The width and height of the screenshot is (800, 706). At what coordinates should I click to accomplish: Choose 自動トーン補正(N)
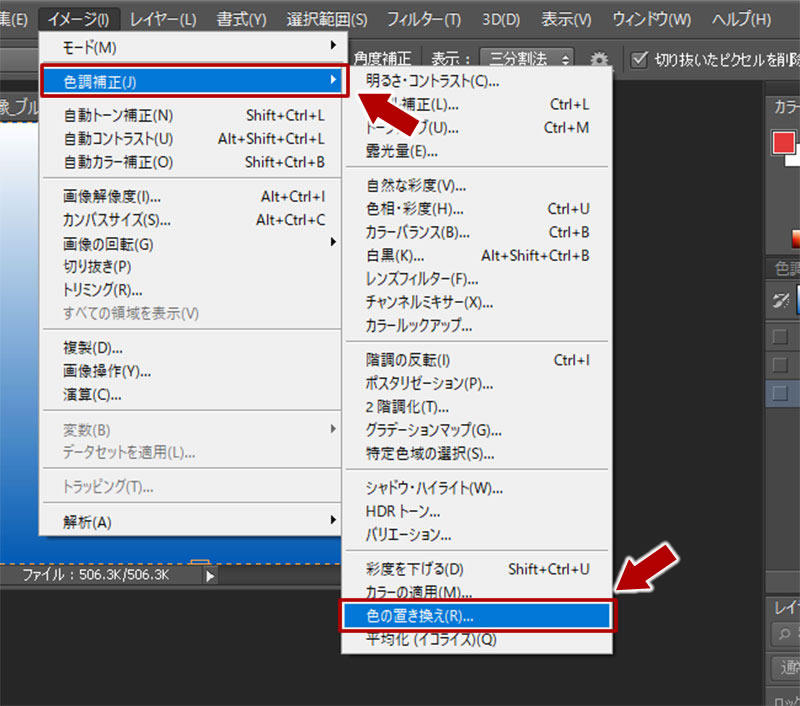click(193, 115)
